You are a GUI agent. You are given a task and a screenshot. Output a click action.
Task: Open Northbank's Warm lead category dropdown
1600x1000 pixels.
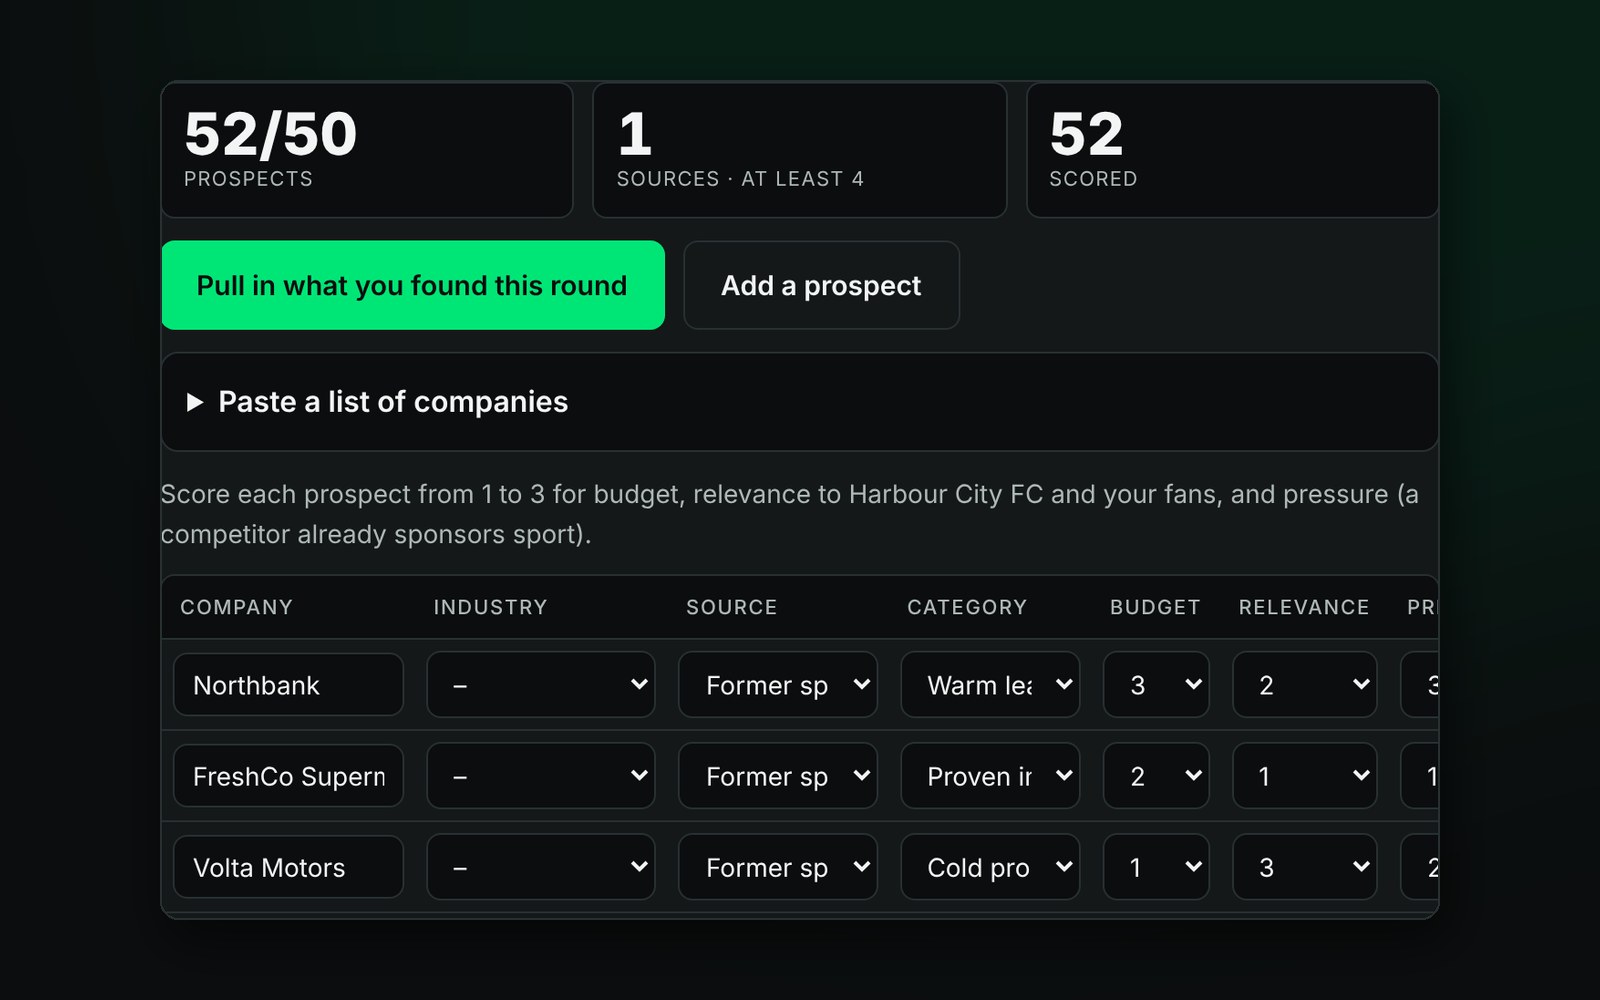990,685
